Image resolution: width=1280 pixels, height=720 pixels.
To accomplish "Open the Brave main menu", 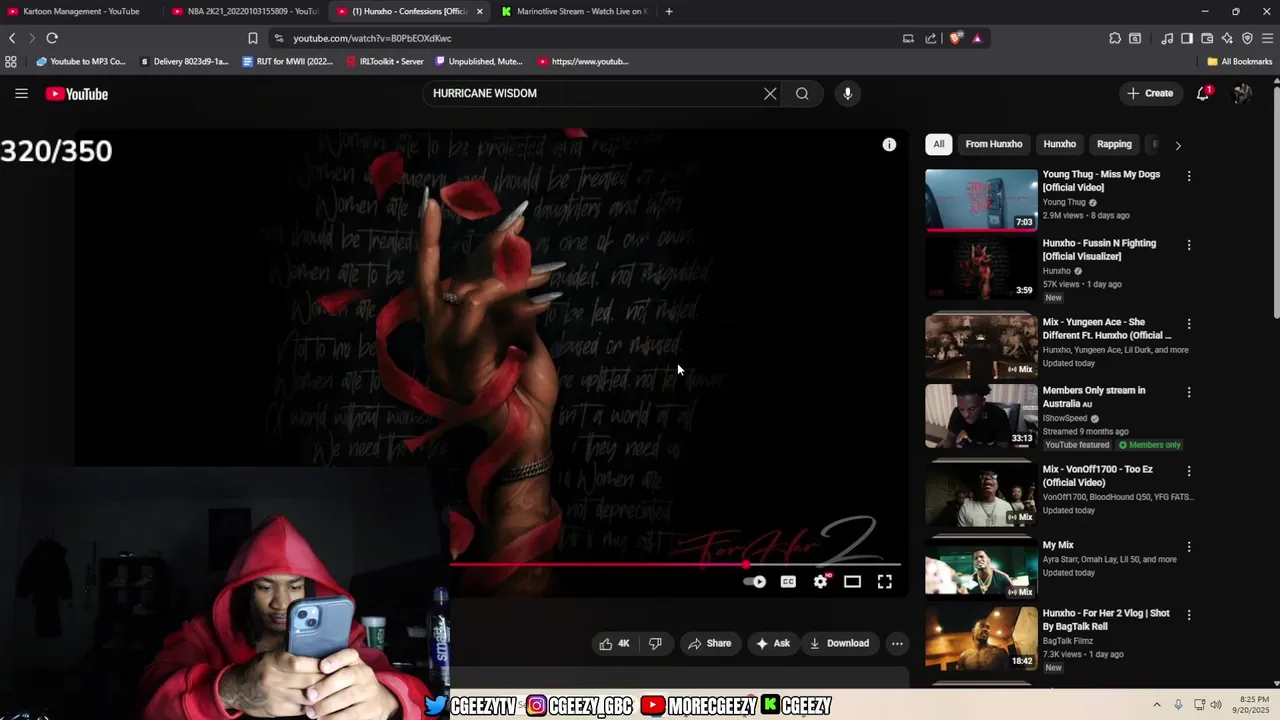I will coord(1268,38).
